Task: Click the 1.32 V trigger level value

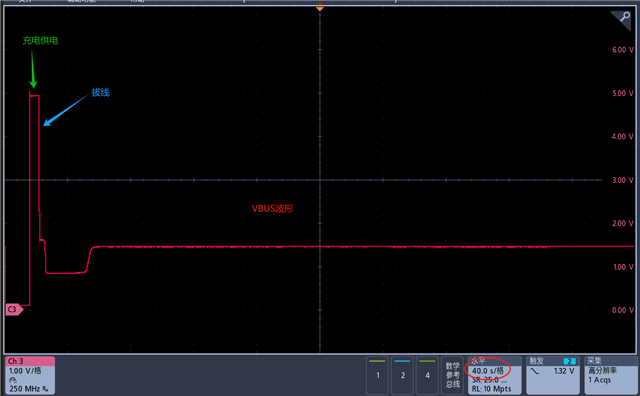Action: pyautogui.click(x=564, y=371)
